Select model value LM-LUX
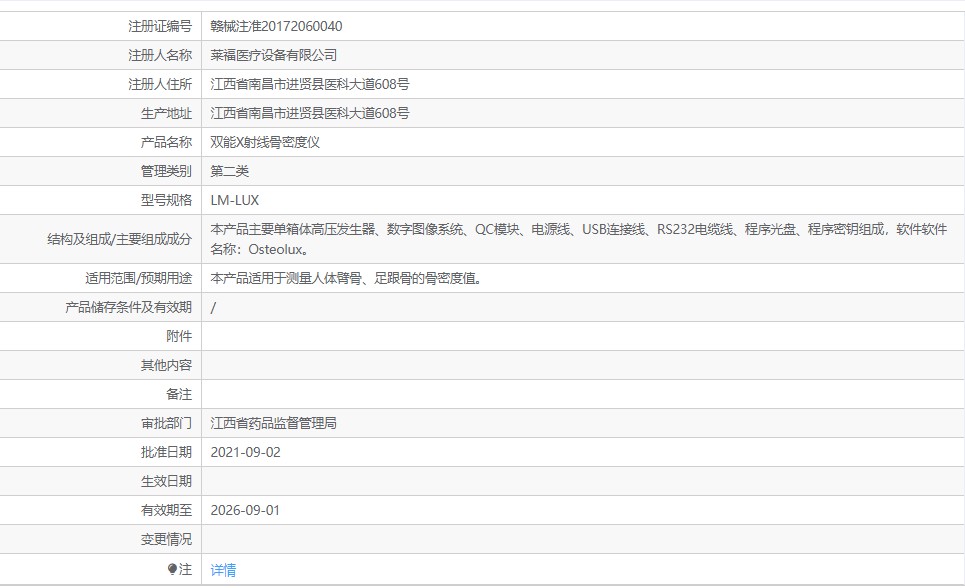This screenshot has width=965, height=588. (234, 199)
